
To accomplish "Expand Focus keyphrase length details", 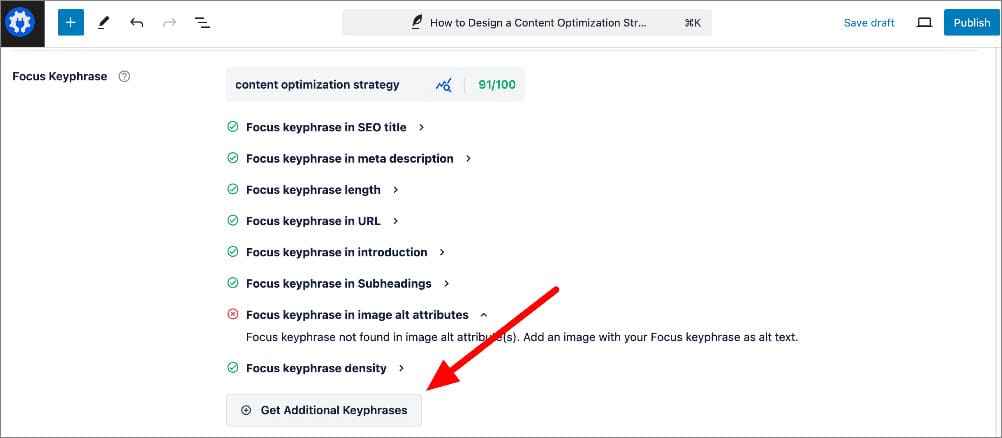I will (396, 190).
